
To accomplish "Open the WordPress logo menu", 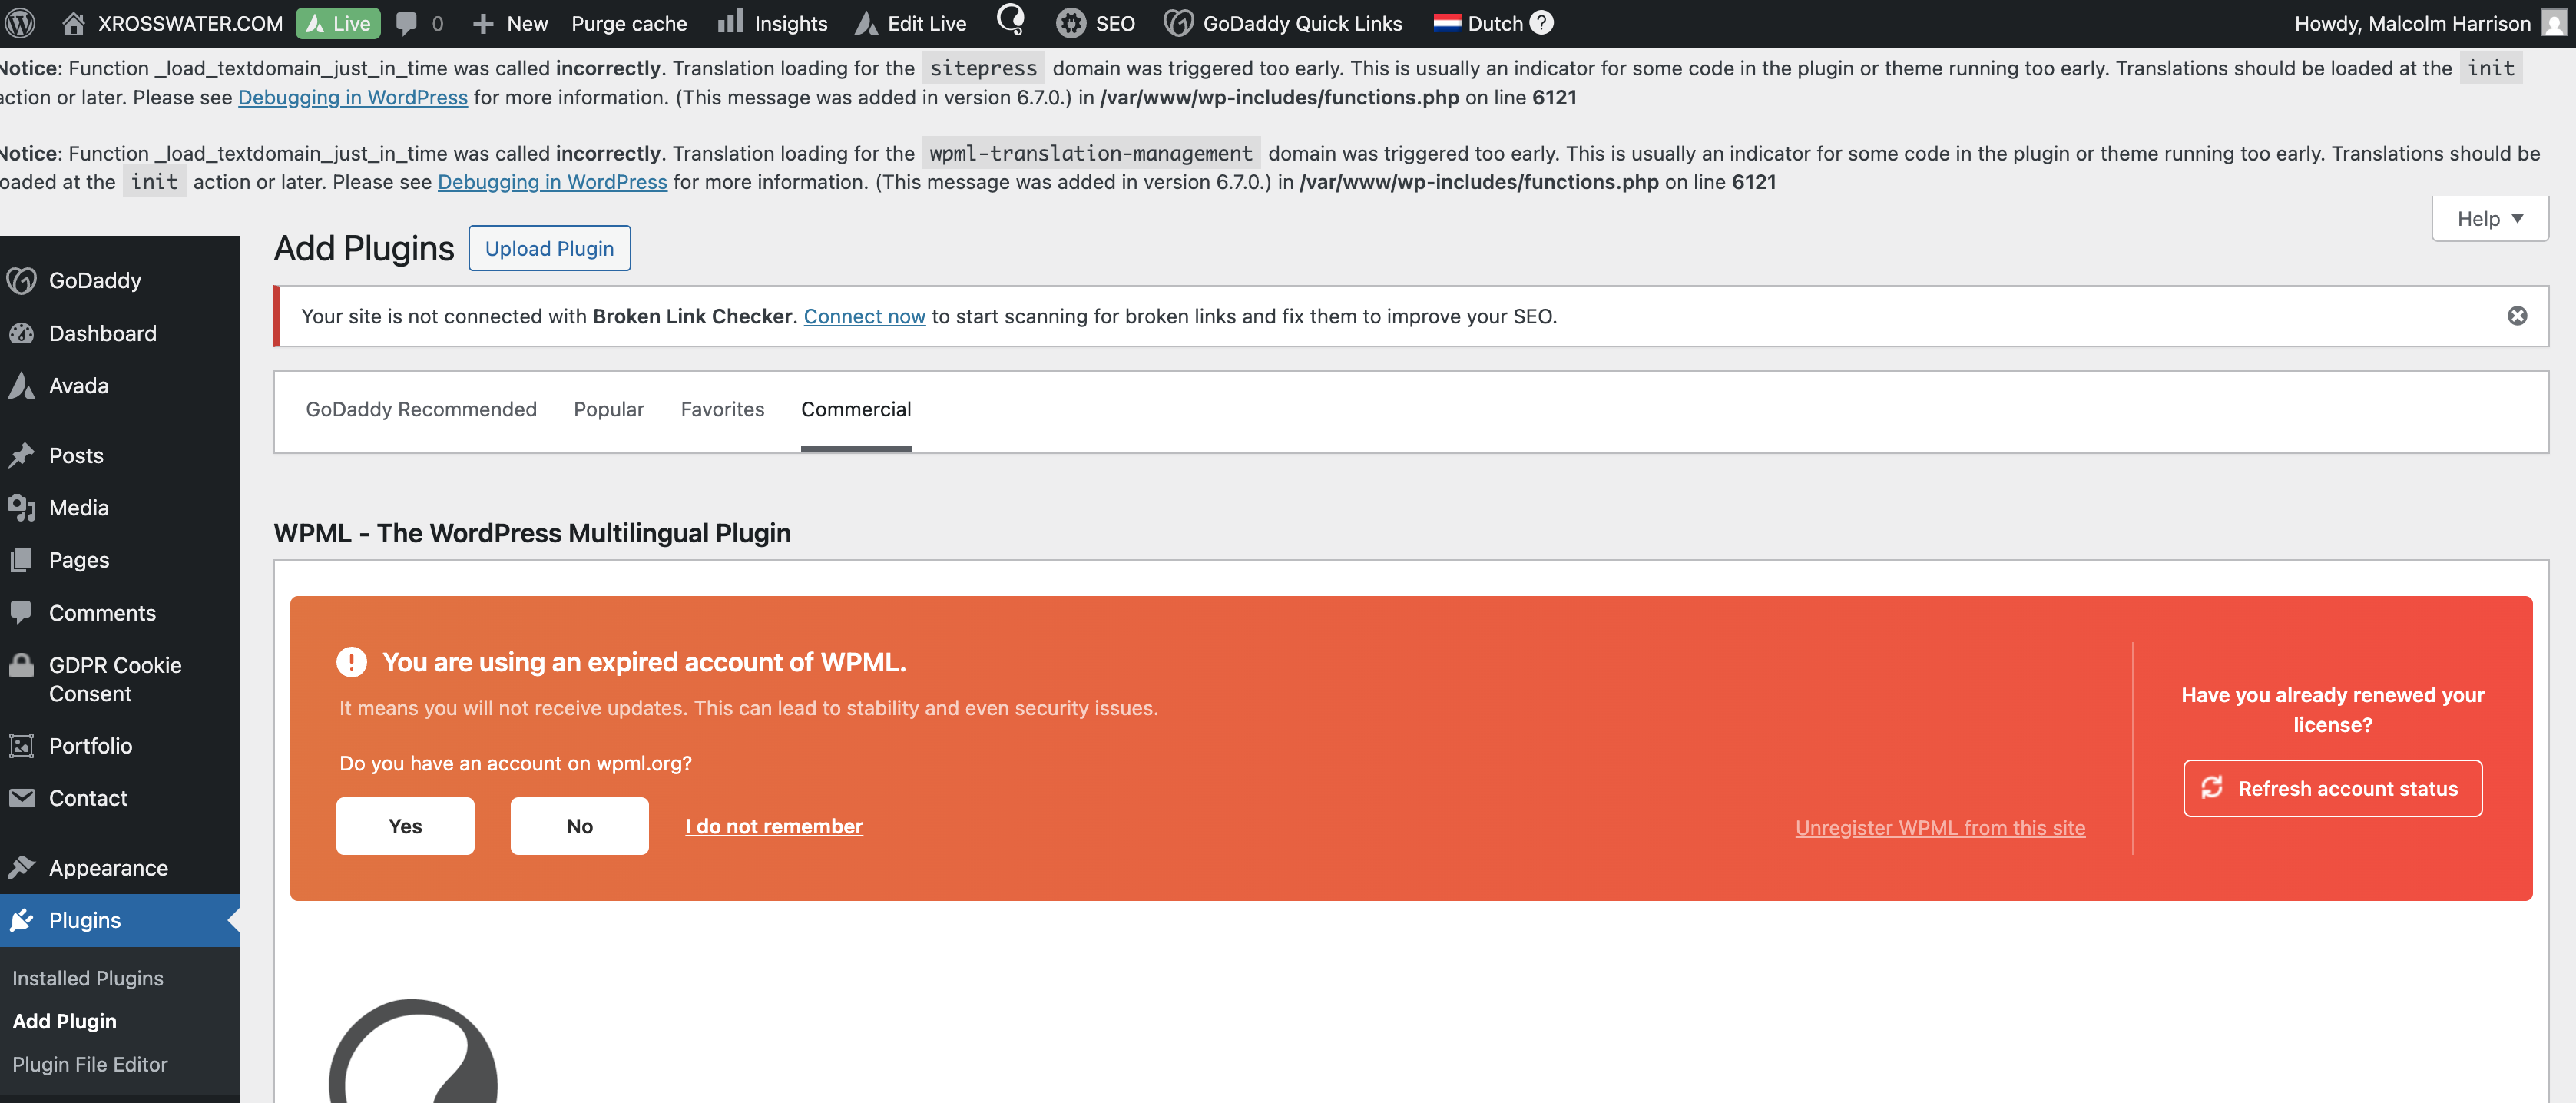I will (x=21, y=22).
